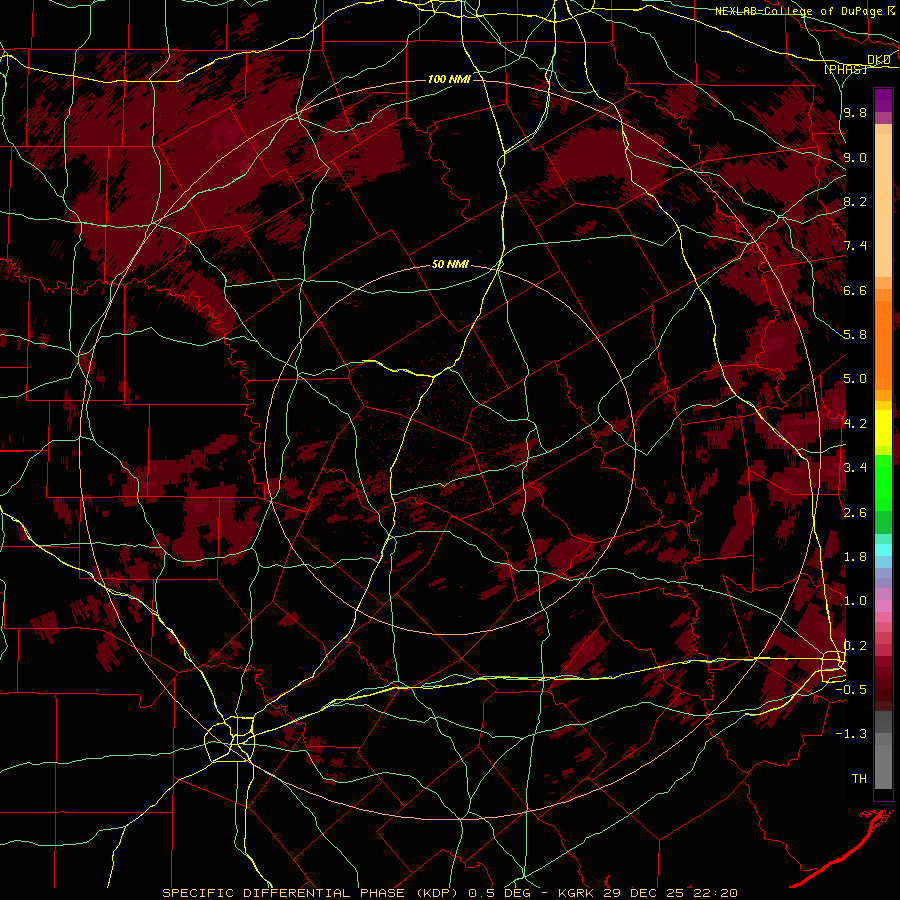Pick the cyan band of the color scale

[x=883, y=549]
